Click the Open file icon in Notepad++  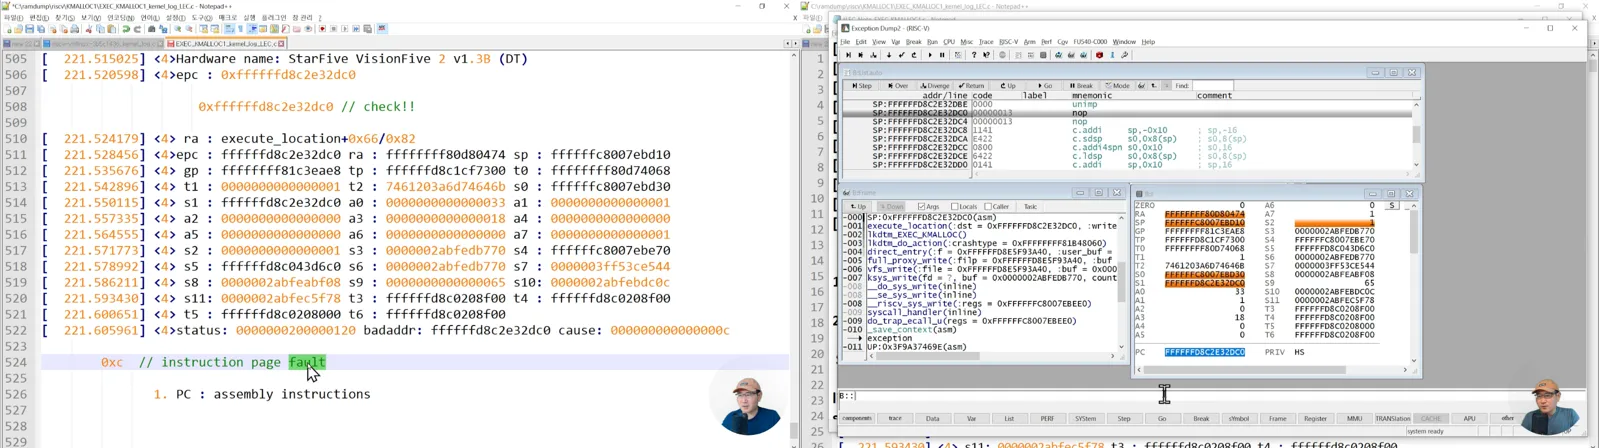click(18, 29)
